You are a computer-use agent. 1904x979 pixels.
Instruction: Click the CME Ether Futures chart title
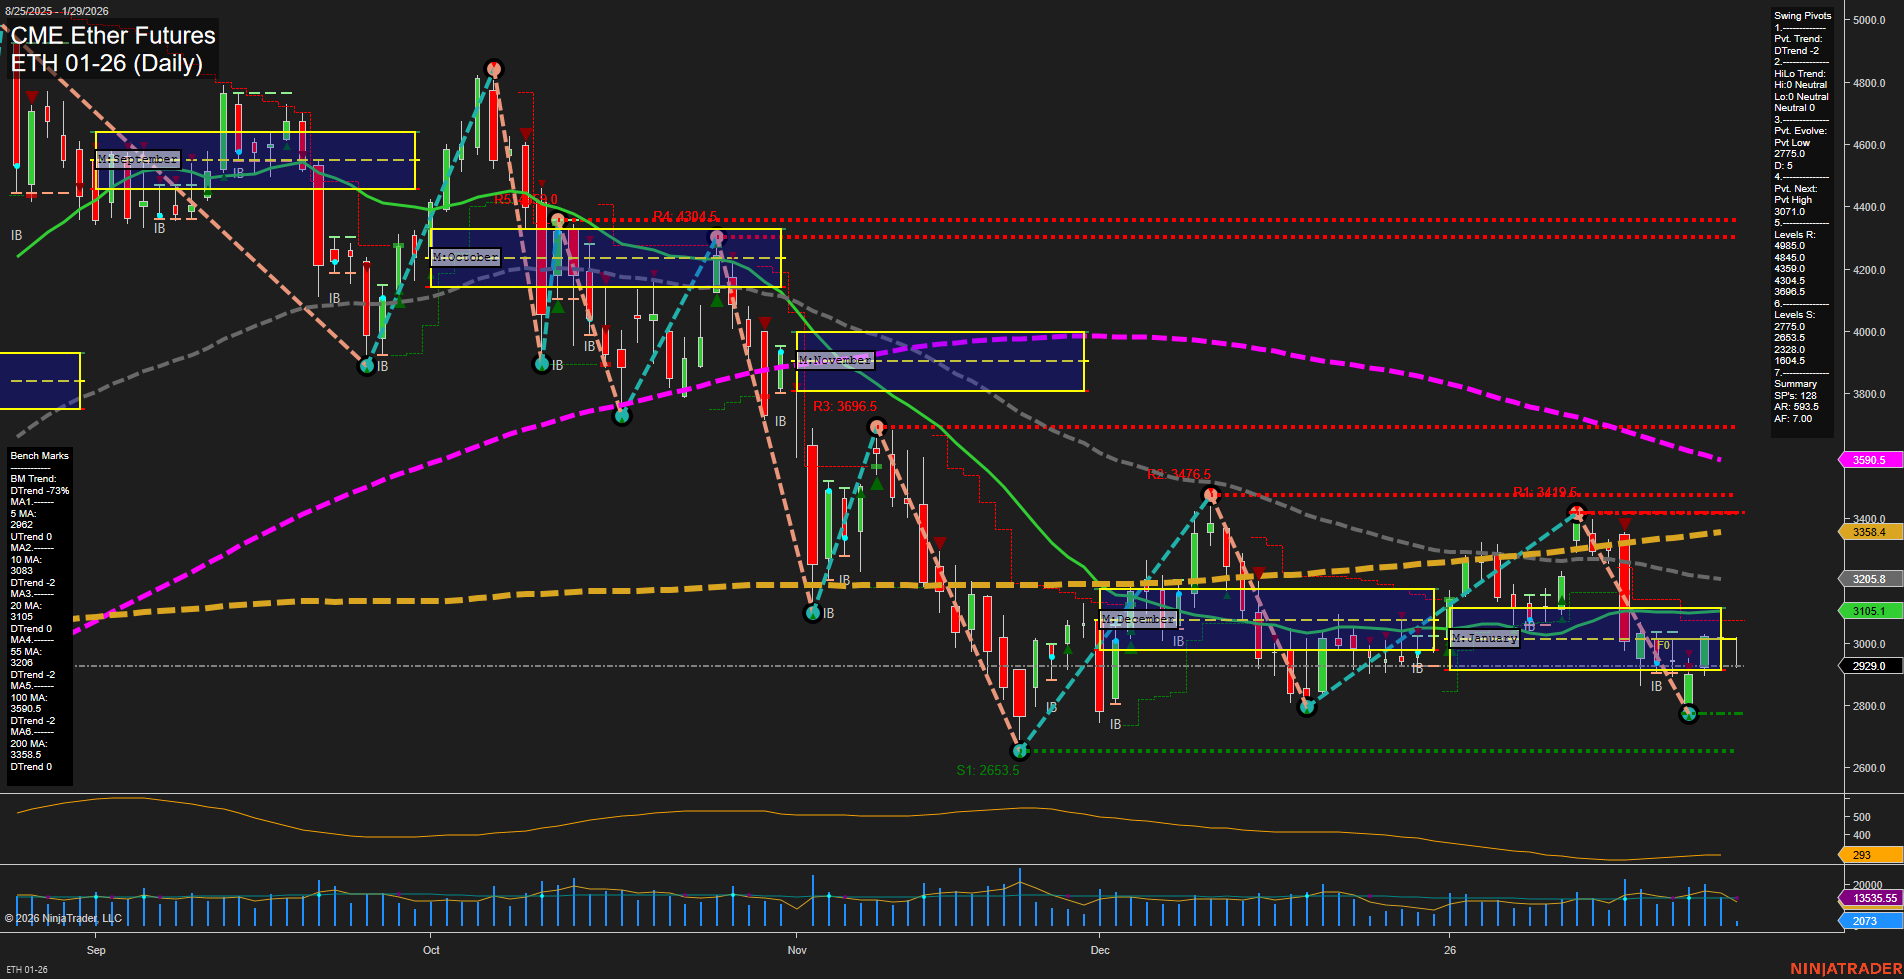coord(113,36)
